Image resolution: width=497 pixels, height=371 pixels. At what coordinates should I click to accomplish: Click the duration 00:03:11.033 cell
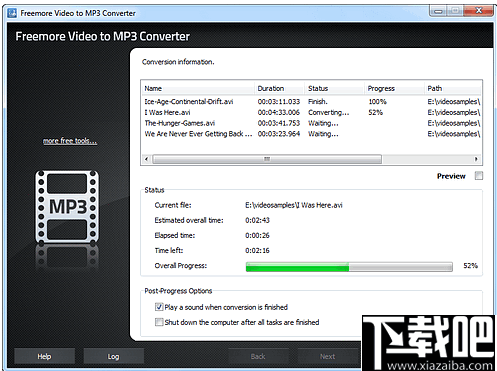click(x=279, y=101)
